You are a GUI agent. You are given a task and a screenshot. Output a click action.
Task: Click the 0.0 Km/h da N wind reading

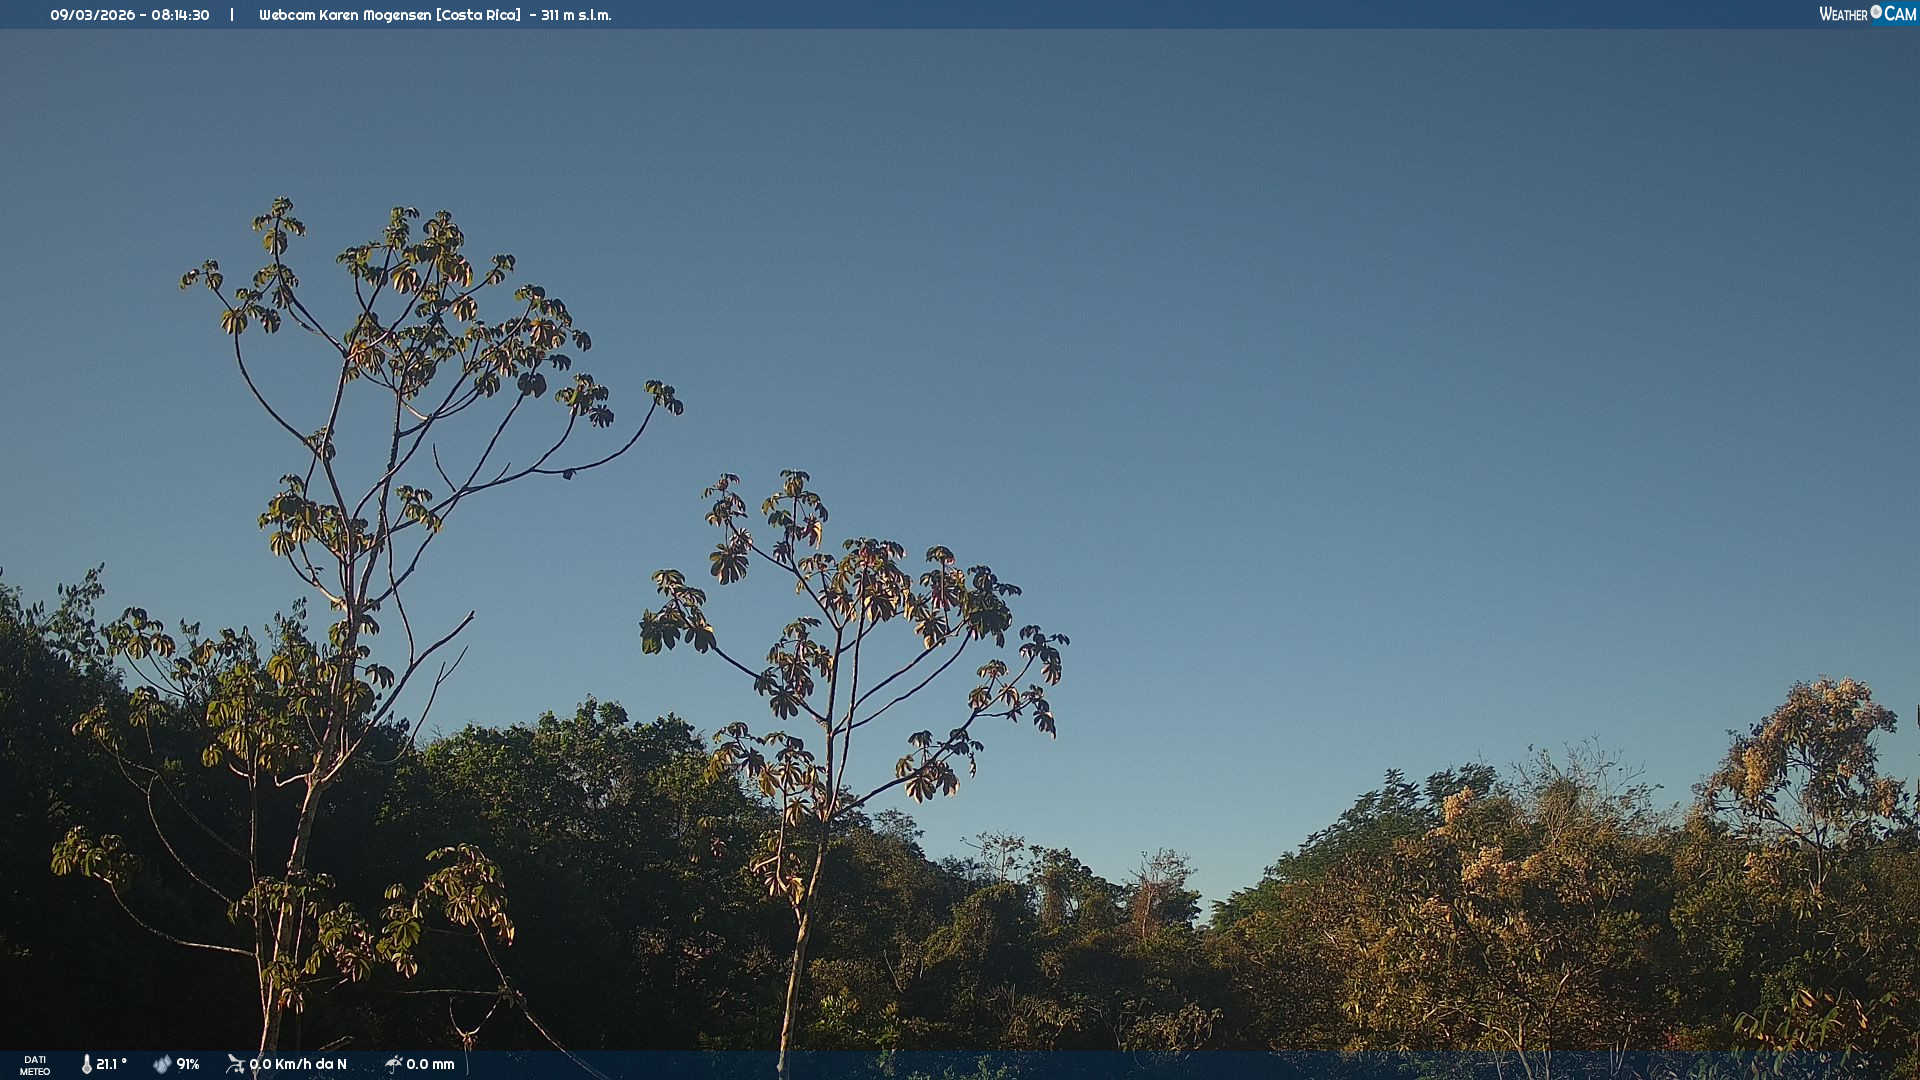click(298, 1064)
